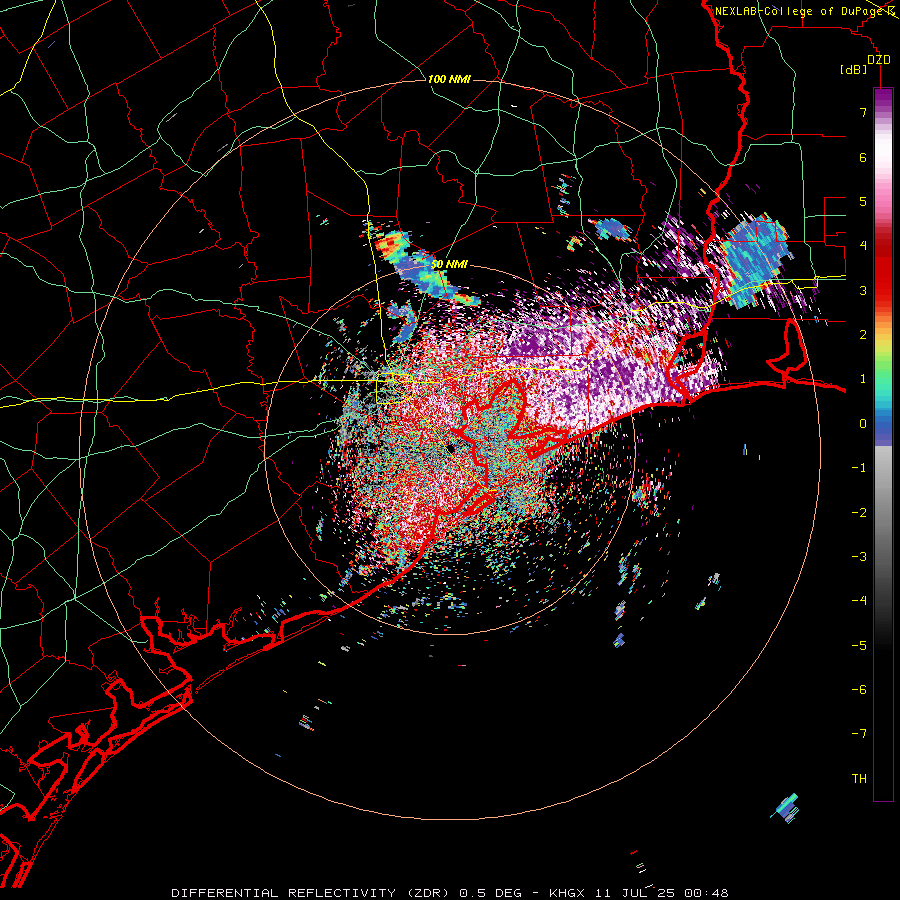
Task: Click the '-2' value on dB scale
Action: pyautogui.click(x=859, y=513)
